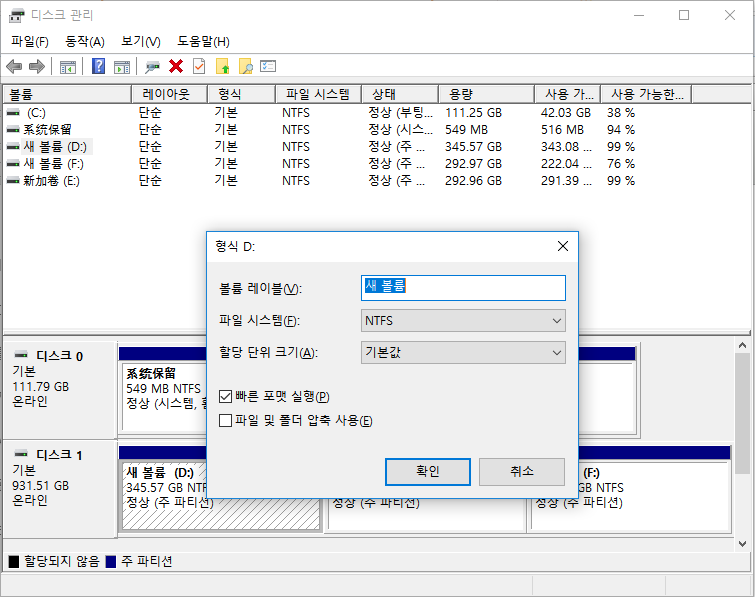Click the drive icon beside 新加卷 (E:)

(13, 181)
